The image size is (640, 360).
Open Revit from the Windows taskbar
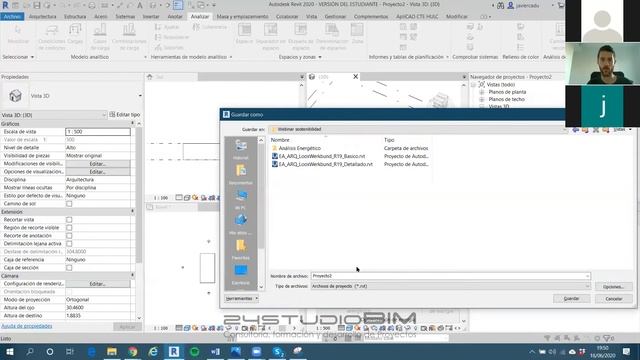pos(174,351)
